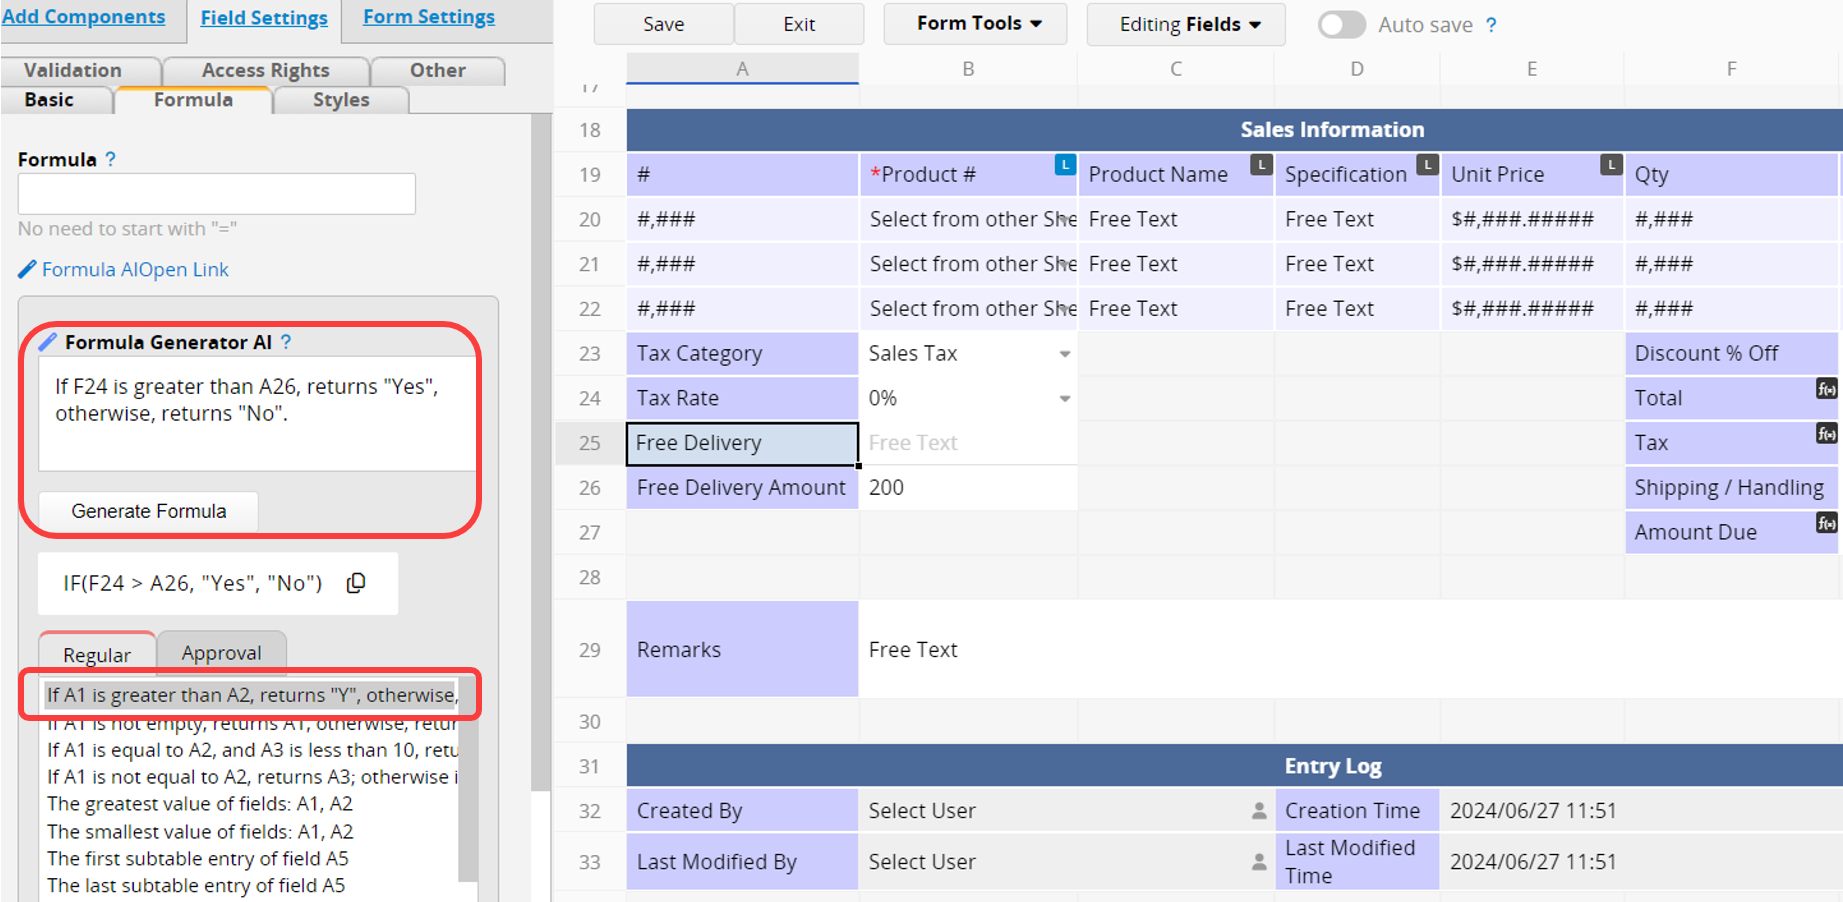This screenshot has width=1843, height=902.
Task: Open Formula Generator AI help icon
Action: tap(286, 342)
